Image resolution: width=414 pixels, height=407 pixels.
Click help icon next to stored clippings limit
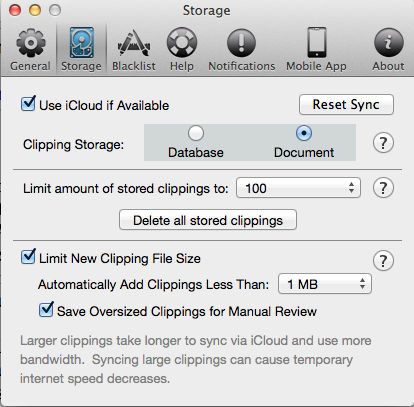point(383,188)
